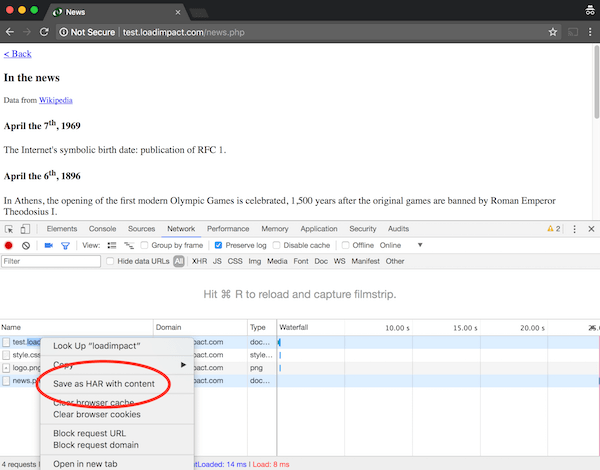Toggle the device toolbar icon

pyautogui.click(x=26, y=229)
